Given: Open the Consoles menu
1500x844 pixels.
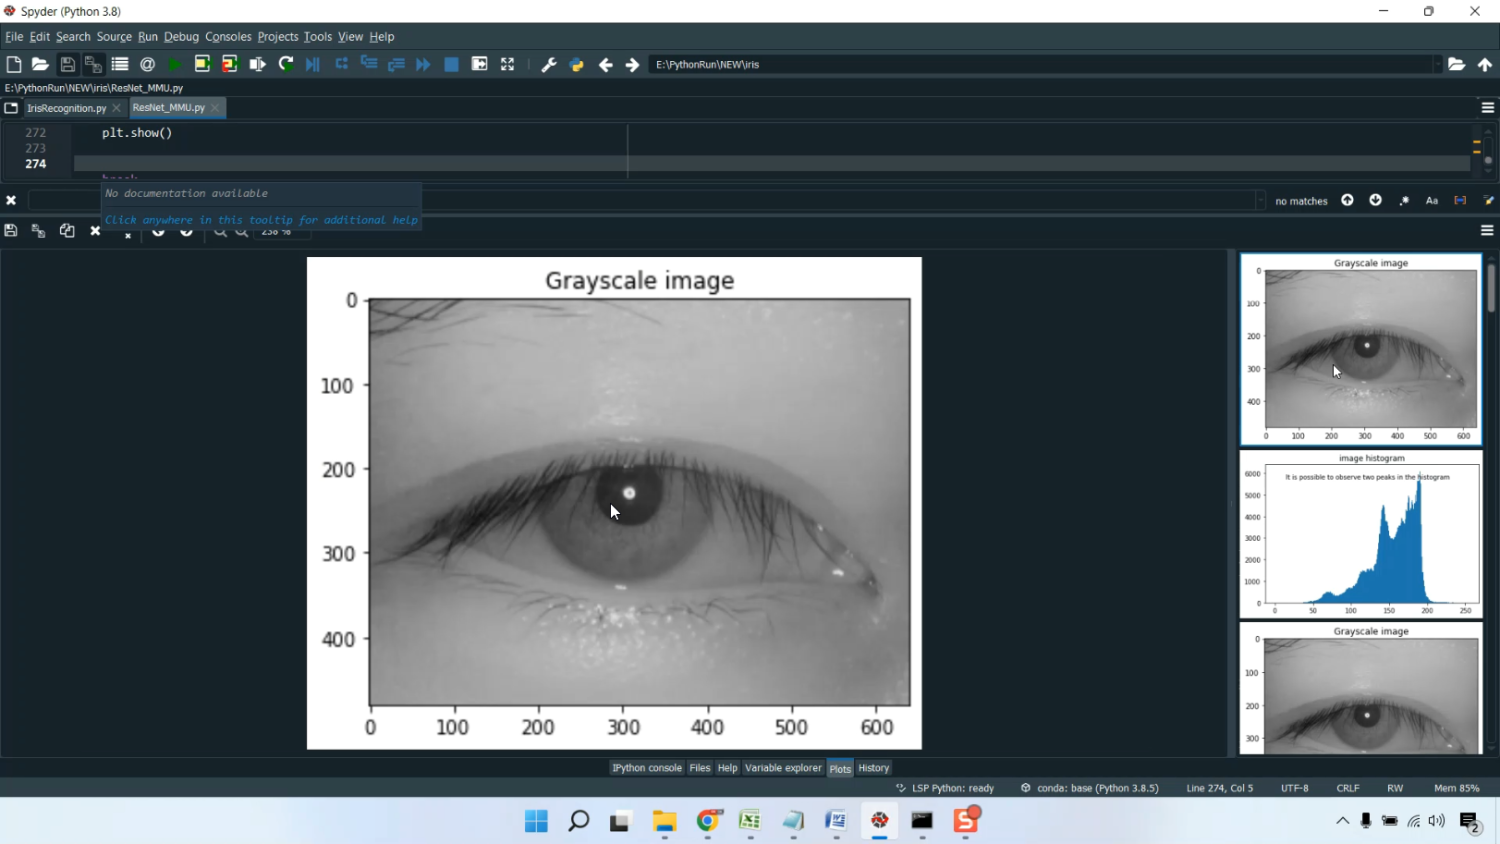Looking at the screenshot, I should pos(228,37).
